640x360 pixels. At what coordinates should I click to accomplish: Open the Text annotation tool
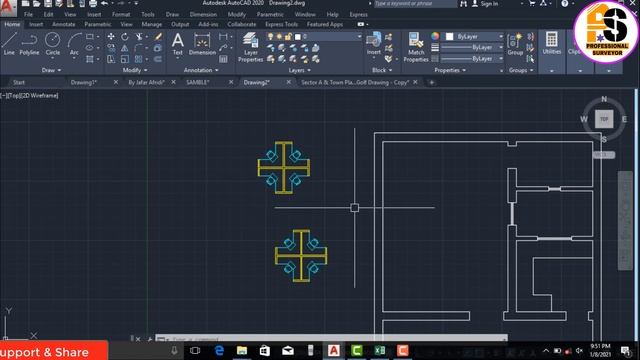tap(178, 44)
